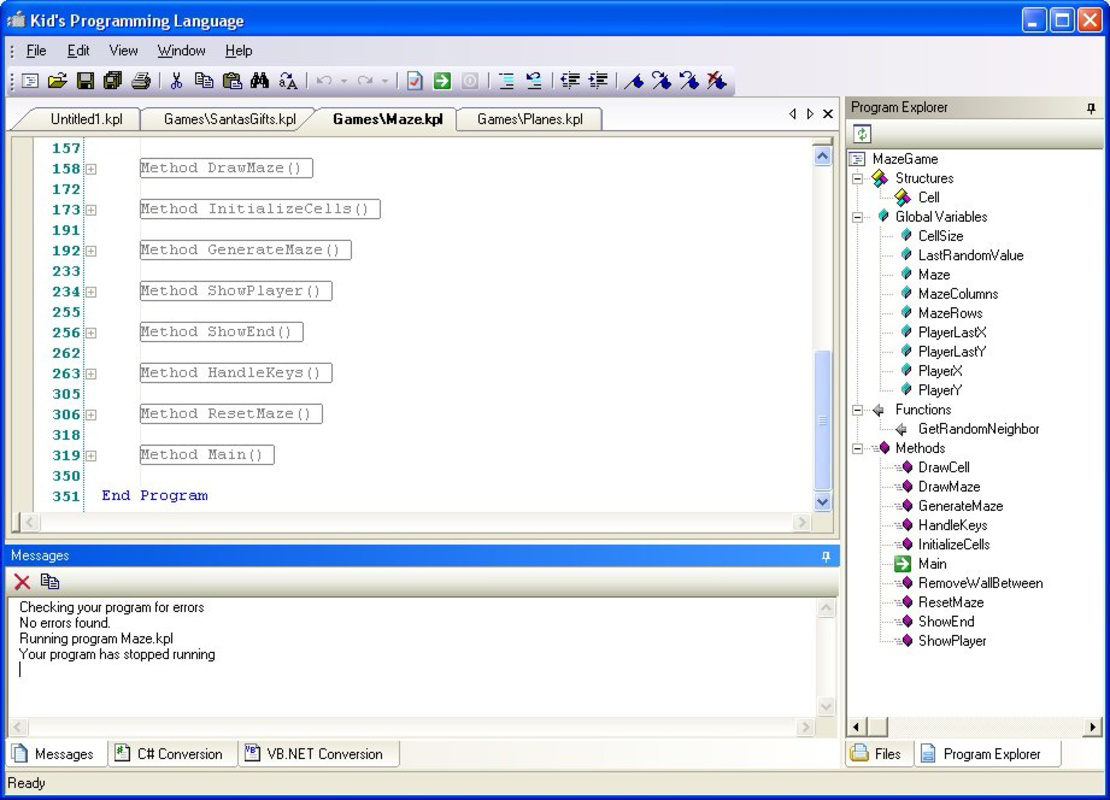Run the program with green arrow icon
The width and height of the screenshot is (1110, 800).
coord(442,81)
